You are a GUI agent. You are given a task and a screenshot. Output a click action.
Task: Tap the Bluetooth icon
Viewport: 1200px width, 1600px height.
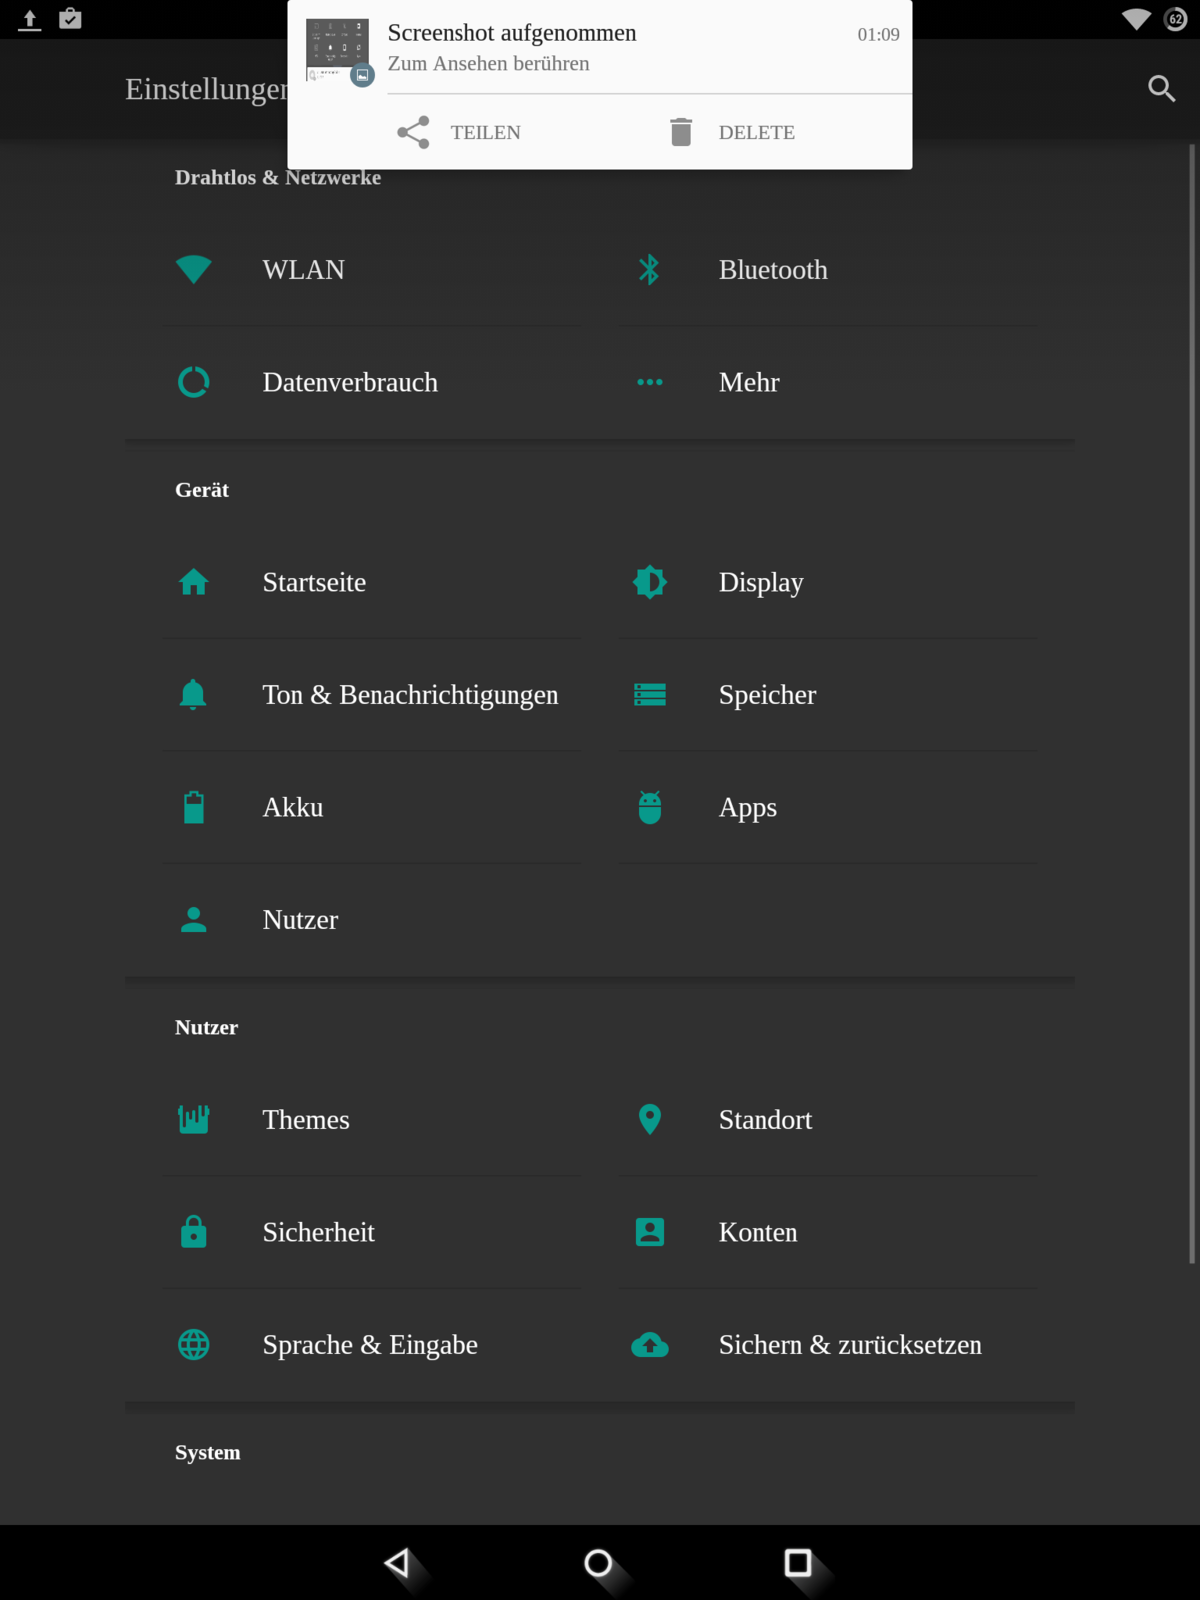click(x=649, y=270)
